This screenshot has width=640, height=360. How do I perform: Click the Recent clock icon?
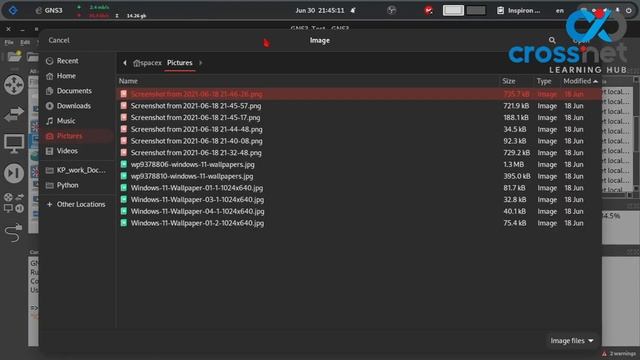click(50, 61)
